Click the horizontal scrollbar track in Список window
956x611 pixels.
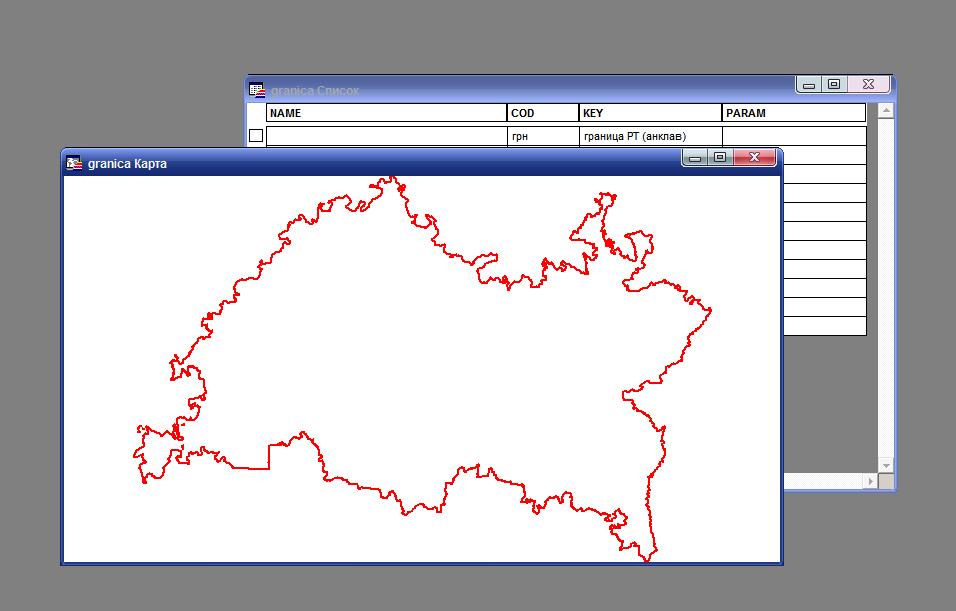pos(823,481)
